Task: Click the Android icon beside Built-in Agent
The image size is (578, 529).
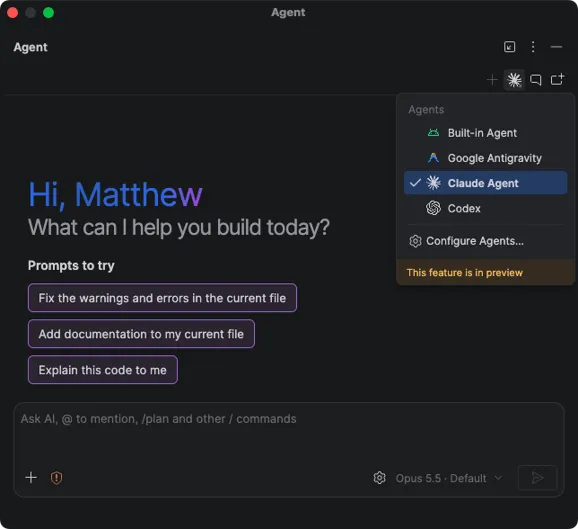Action: click(434, 133)
